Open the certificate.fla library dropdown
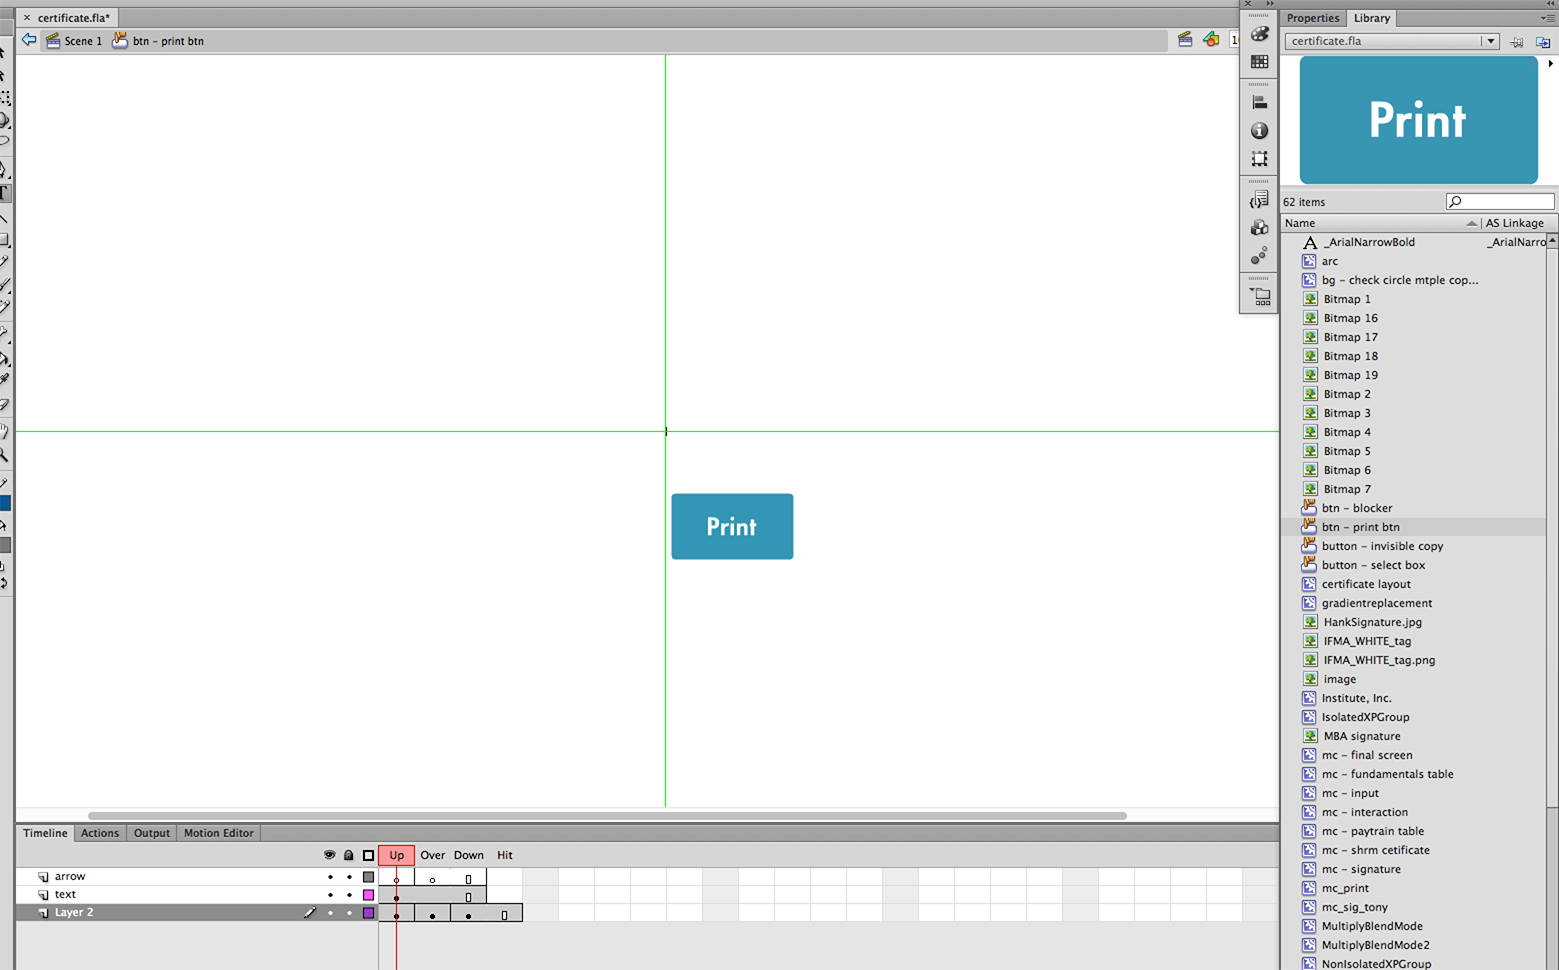 click(1490, 41)
